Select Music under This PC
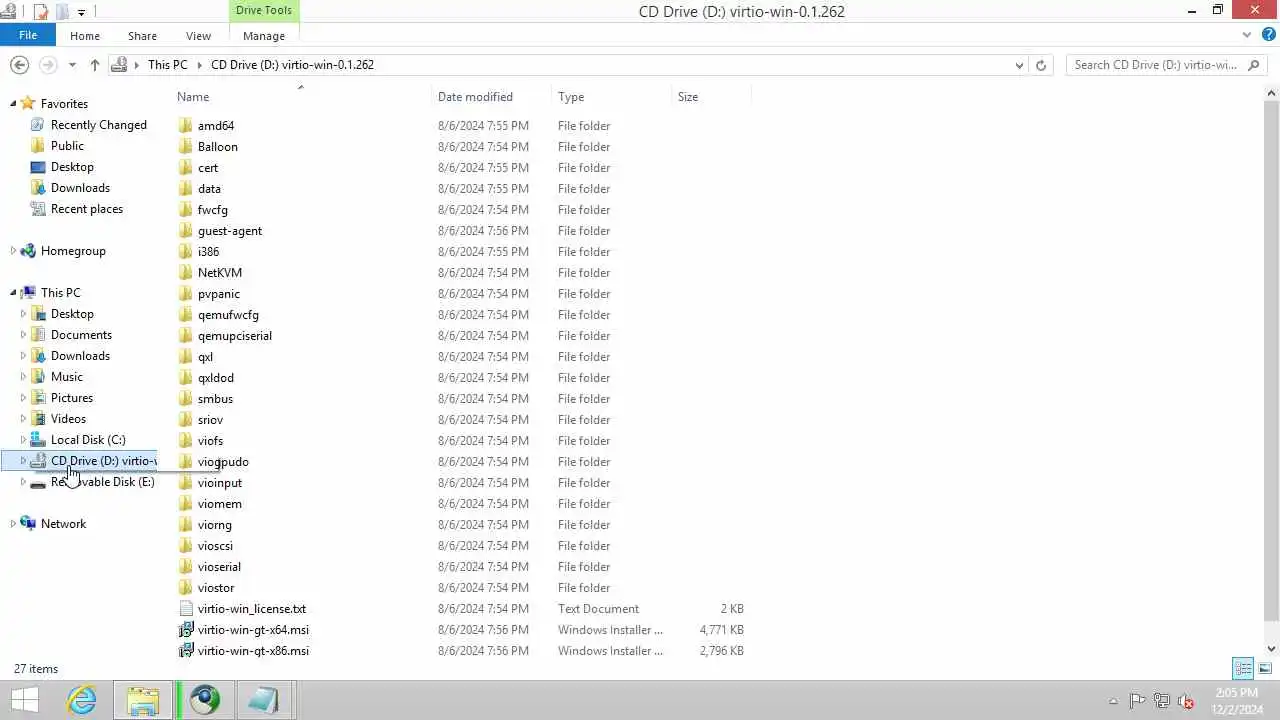 67,377
